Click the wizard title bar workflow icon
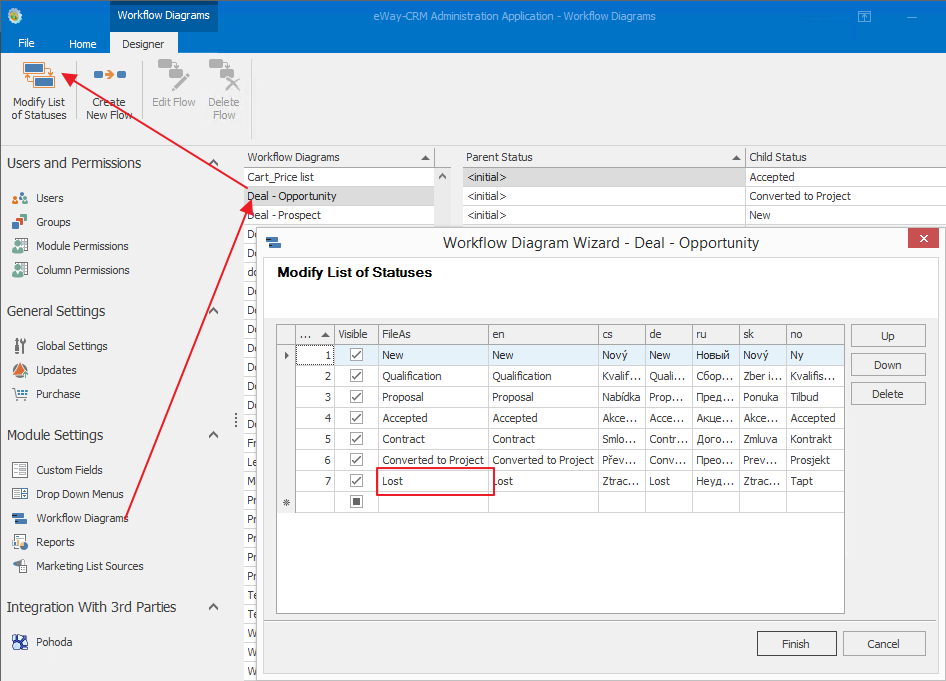This screenshot has height=681, width=946. tap(273, 242)
